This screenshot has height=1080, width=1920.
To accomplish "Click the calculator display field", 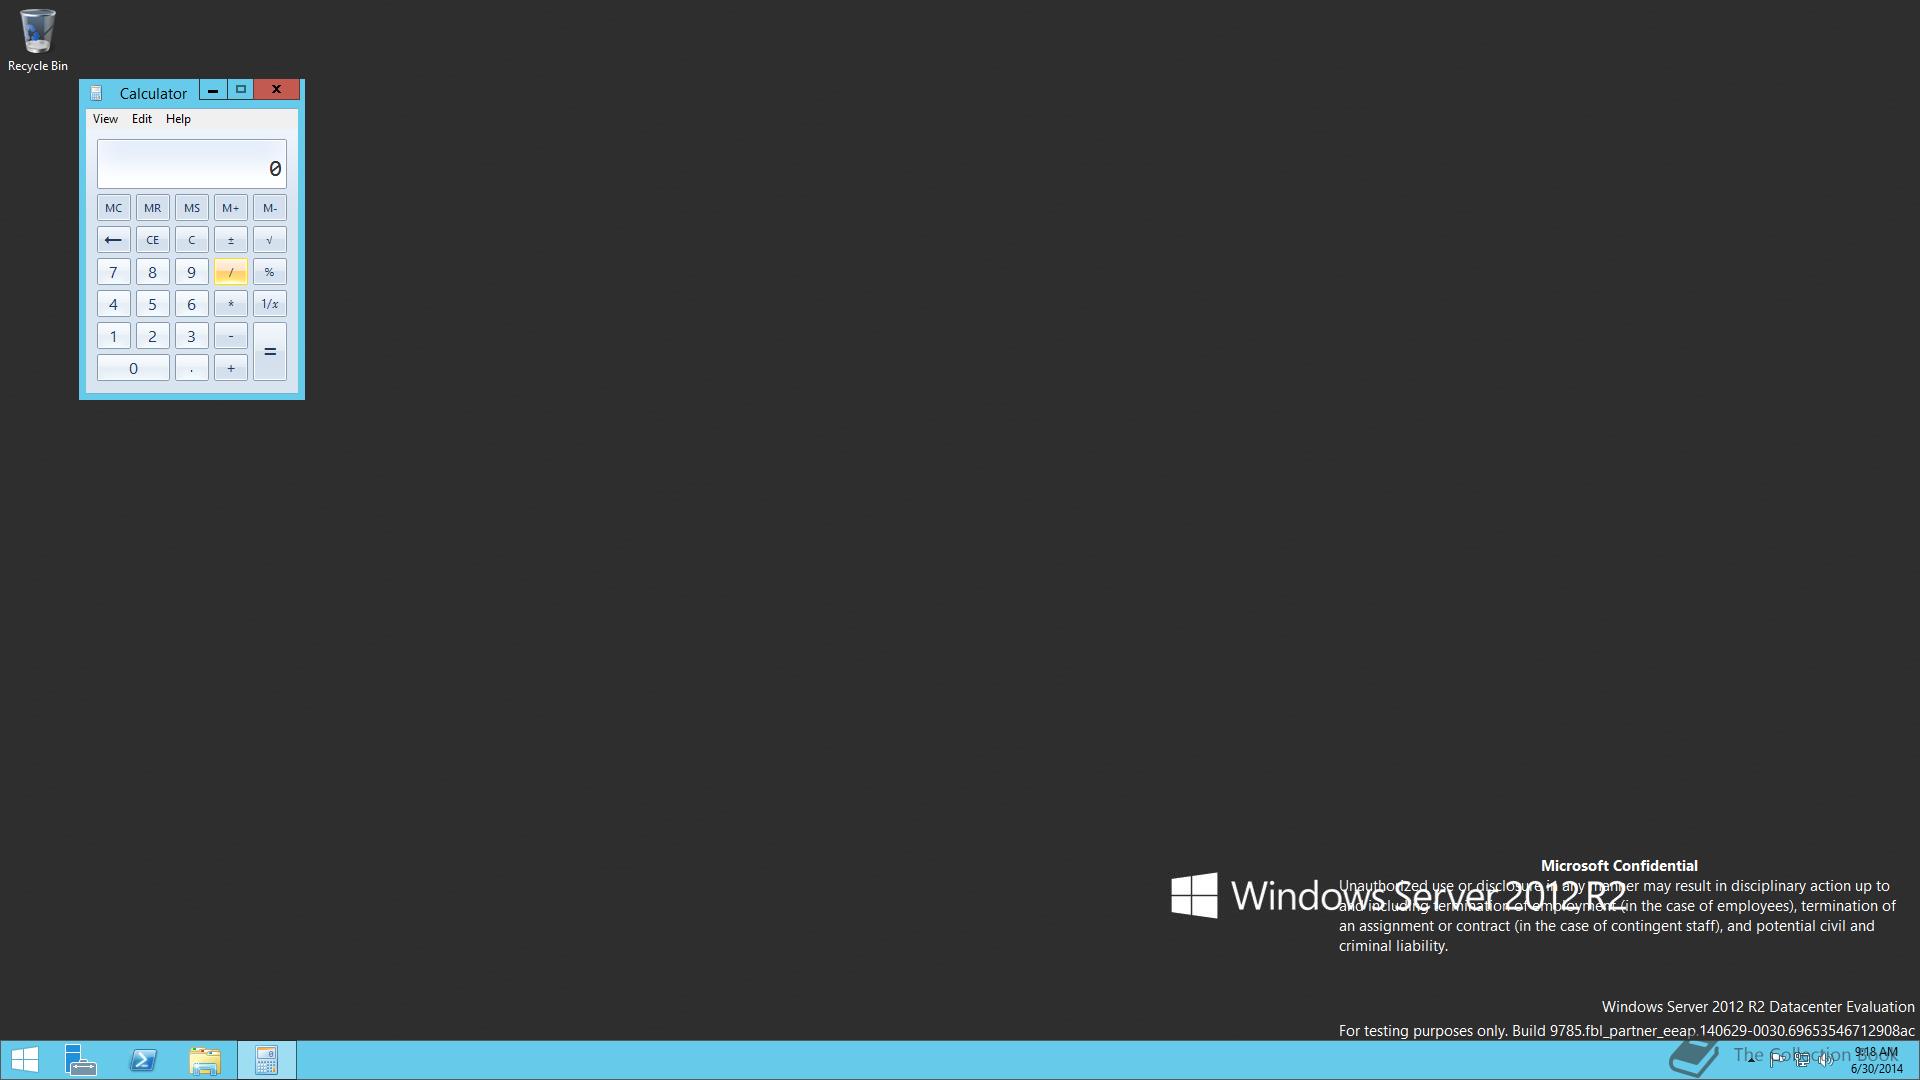I will [x=191, y=164].
